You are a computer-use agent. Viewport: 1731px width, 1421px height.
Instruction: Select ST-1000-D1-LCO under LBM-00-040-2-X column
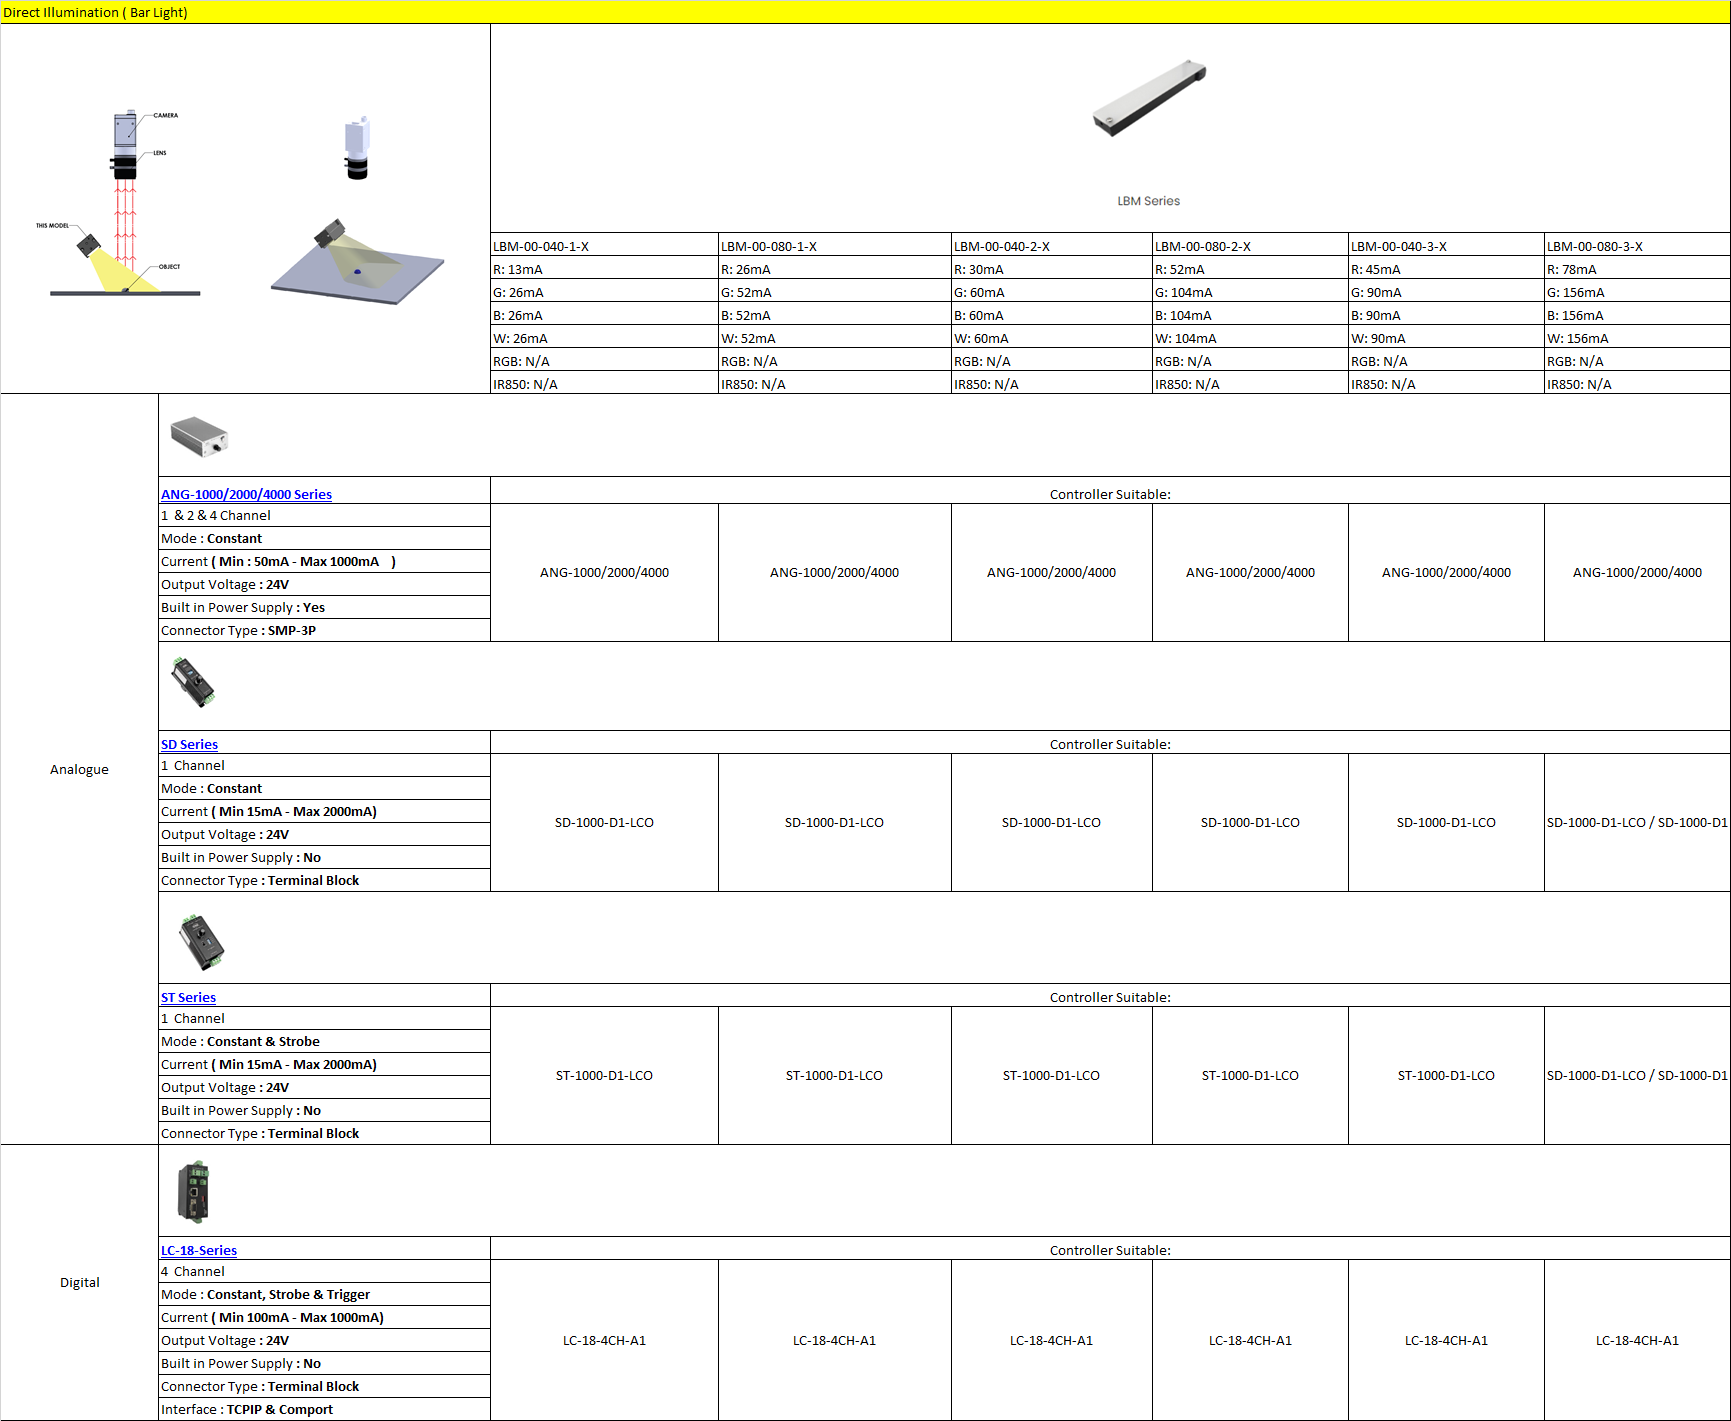[1051, 1075]
